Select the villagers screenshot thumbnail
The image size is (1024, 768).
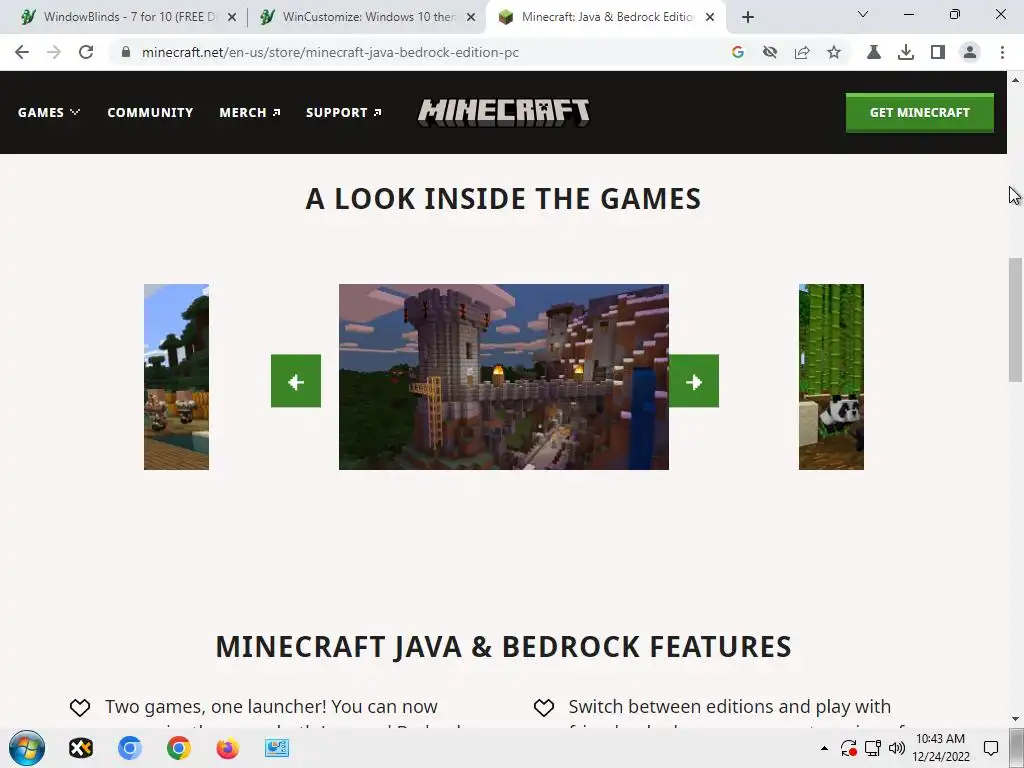click(176, 377)
